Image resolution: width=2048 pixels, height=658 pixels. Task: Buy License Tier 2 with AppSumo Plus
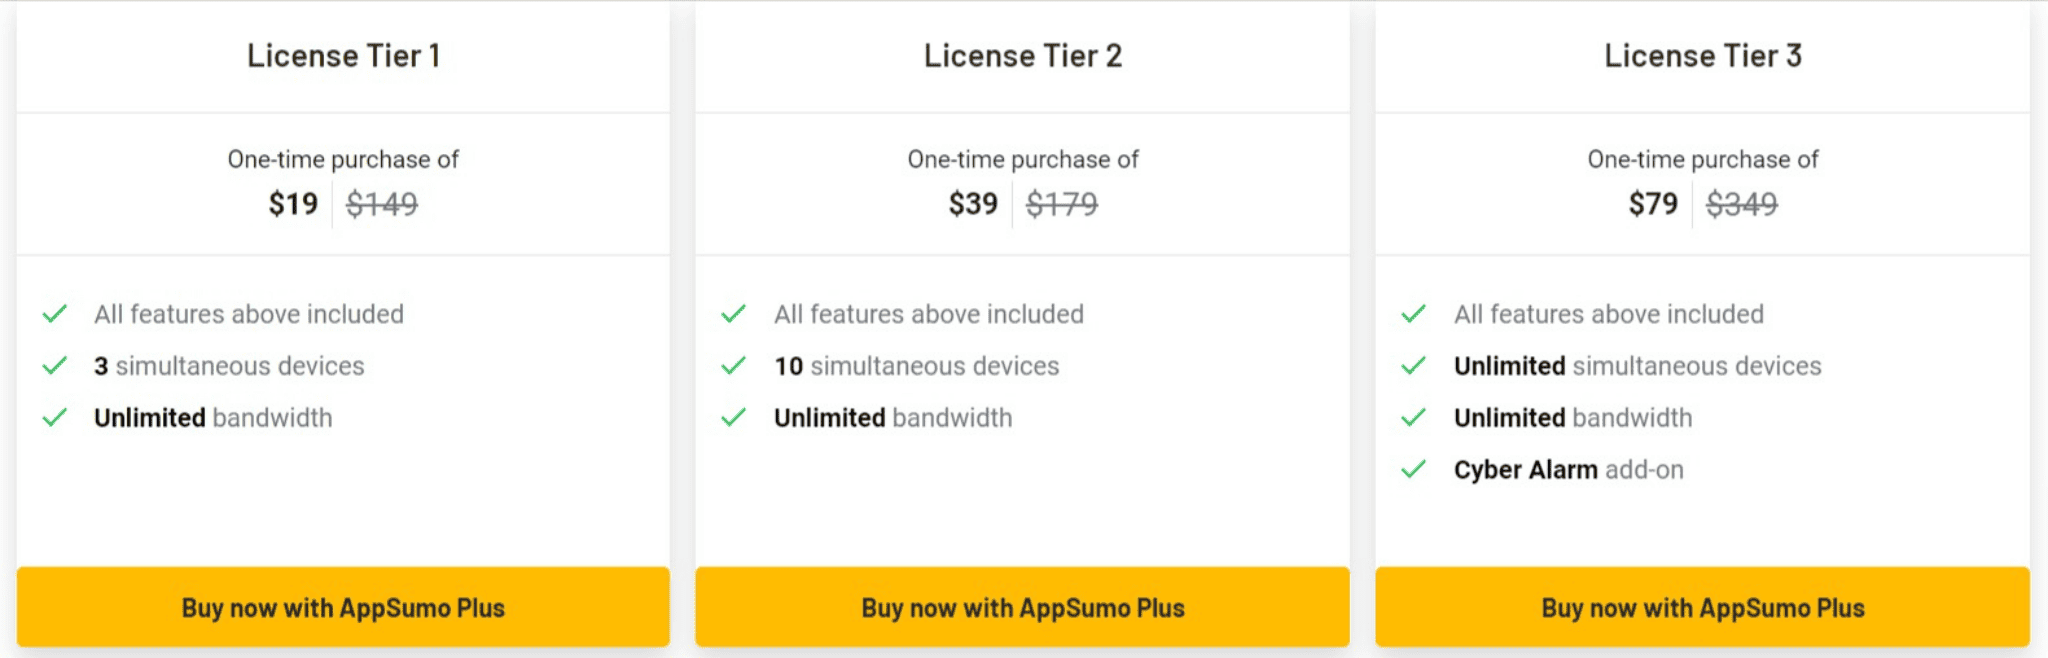1023,607
